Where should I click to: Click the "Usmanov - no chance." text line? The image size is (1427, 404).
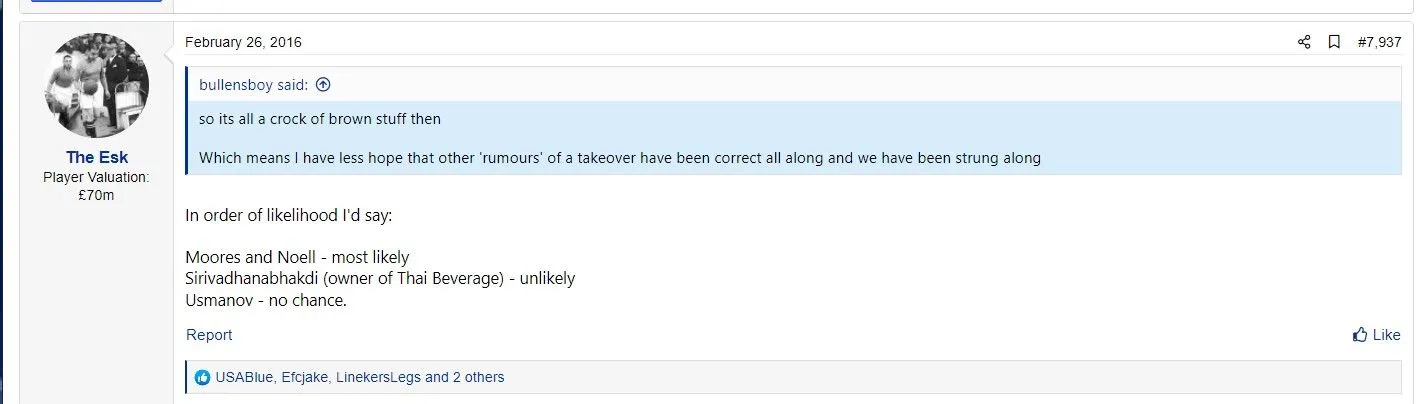tap(265, 300)
